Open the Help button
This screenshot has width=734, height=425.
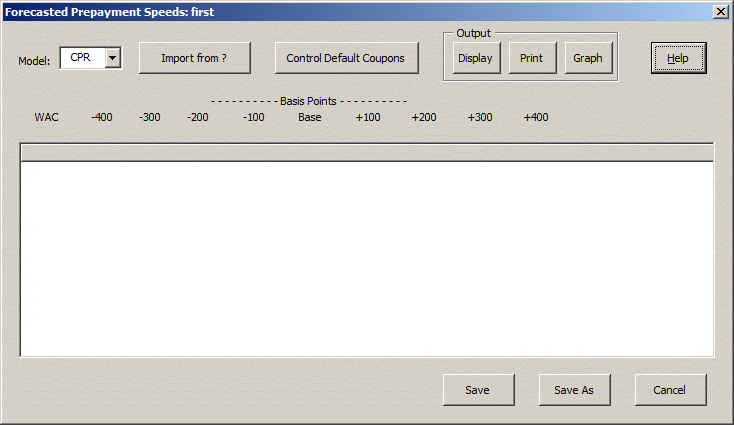tap(678, 58)
